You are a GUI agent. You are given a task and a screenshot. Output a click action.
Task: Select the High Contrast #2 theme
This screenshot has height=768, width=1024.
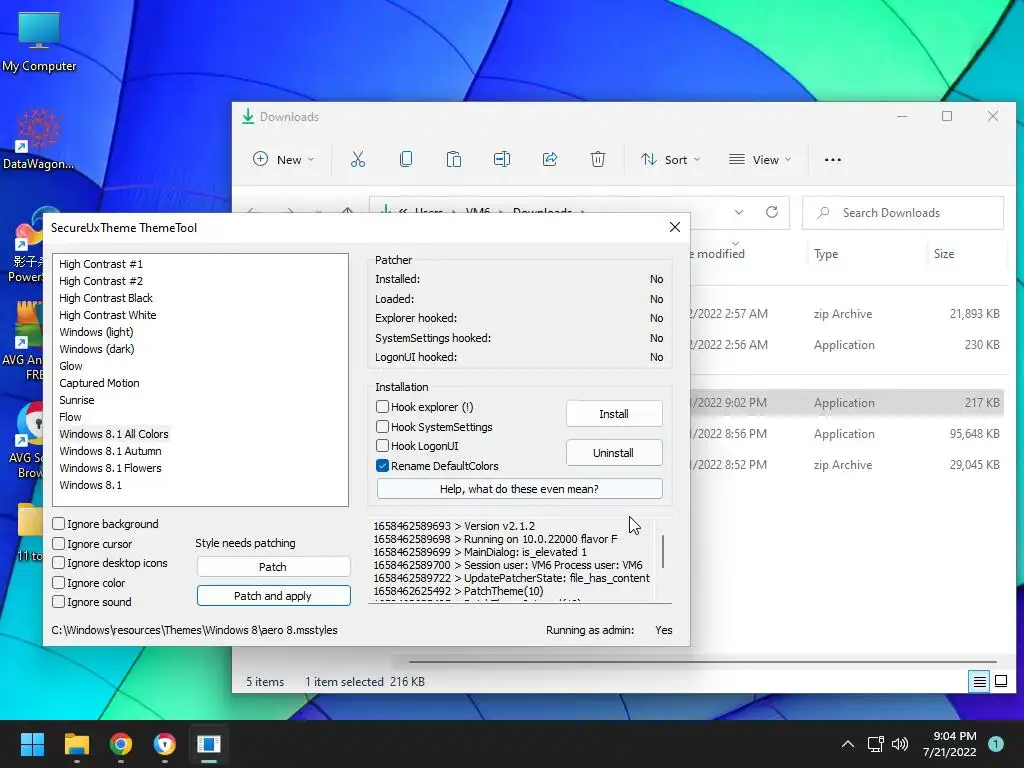pos(101,281)
